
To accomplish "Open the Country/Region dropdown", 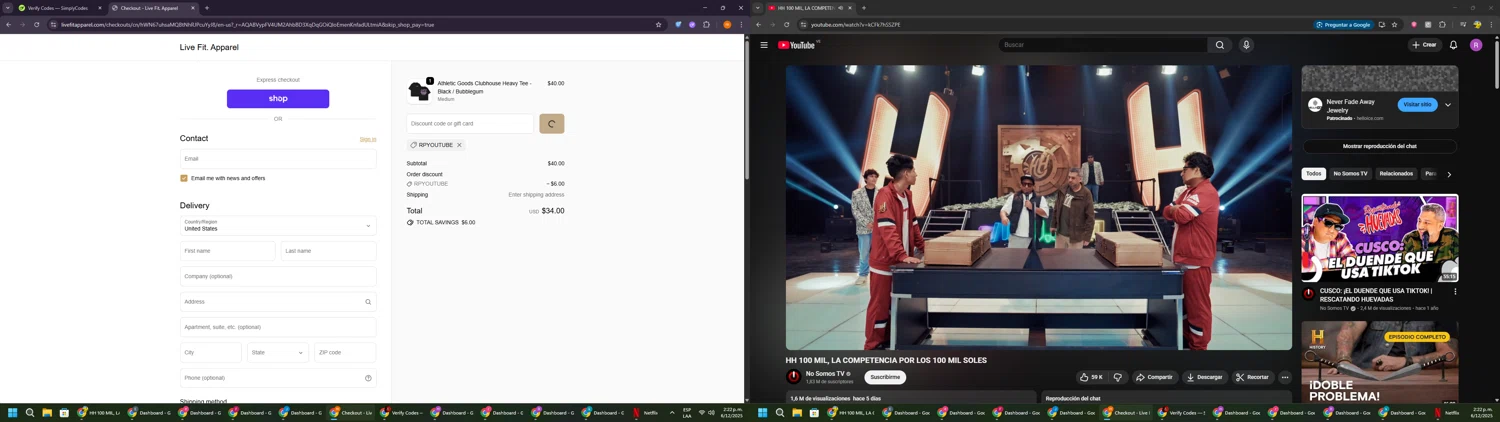I will (x=278, y=225).
